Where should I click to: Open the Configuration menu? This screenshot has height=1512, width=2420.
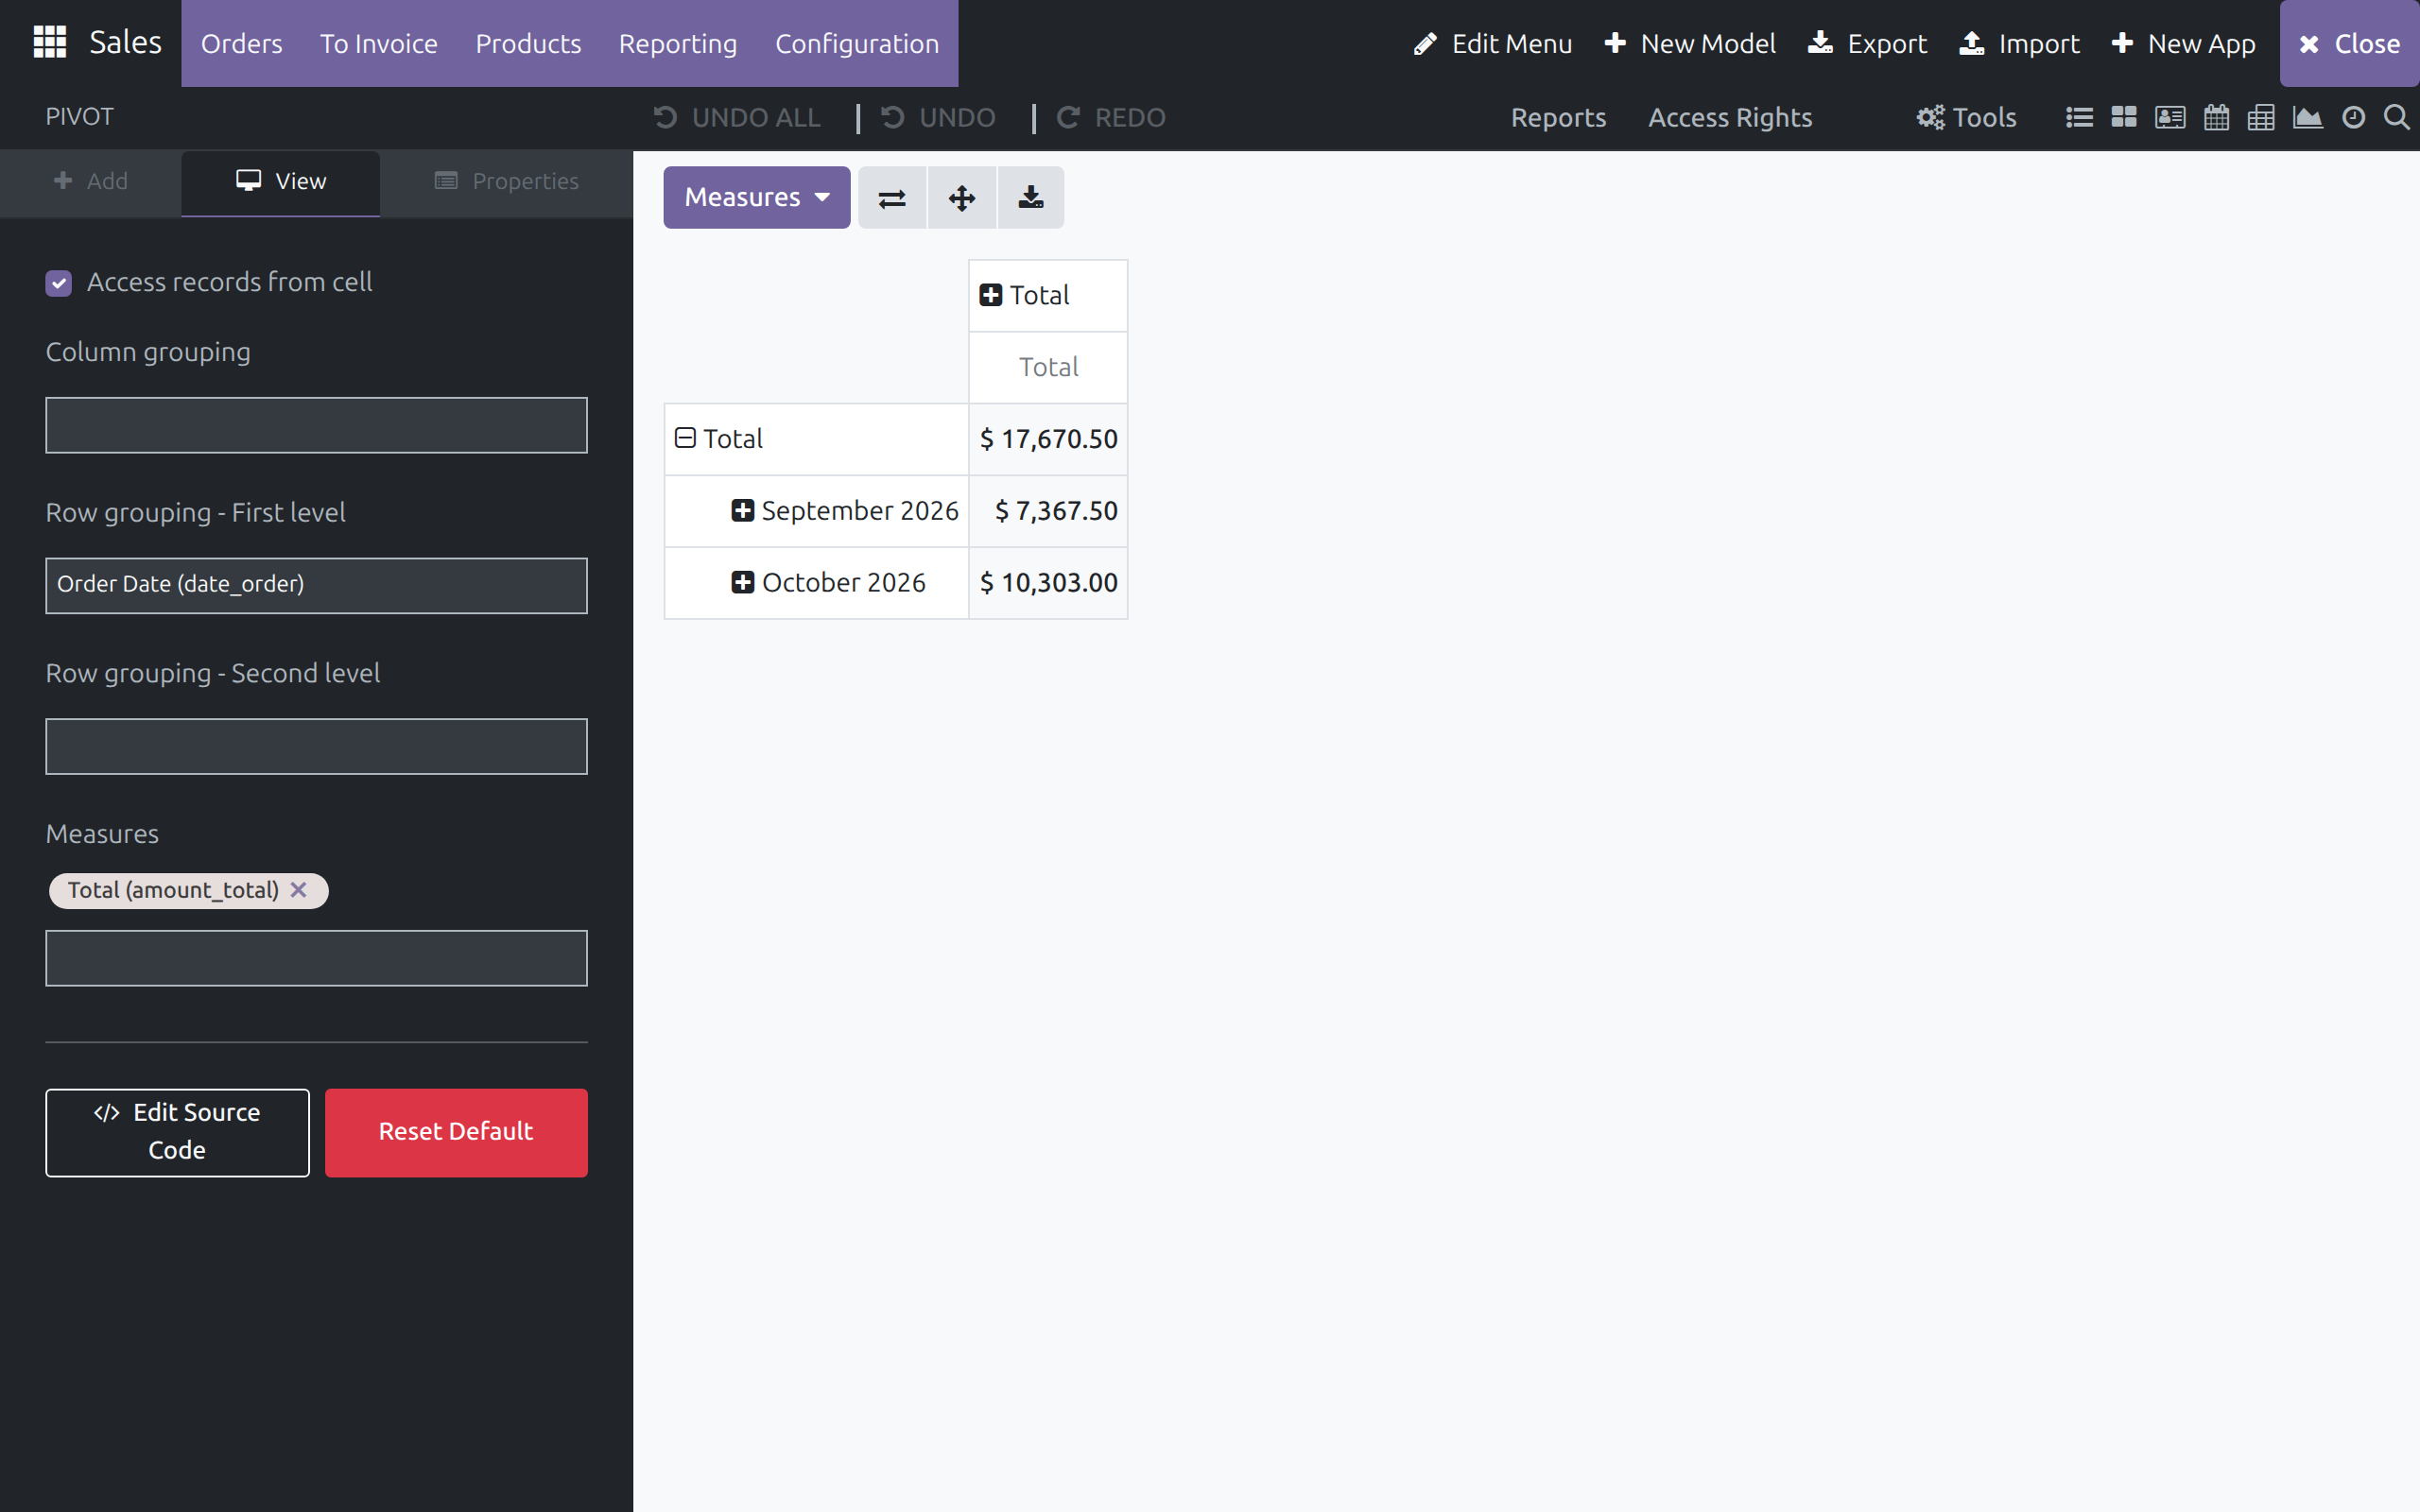click(857, 44)
